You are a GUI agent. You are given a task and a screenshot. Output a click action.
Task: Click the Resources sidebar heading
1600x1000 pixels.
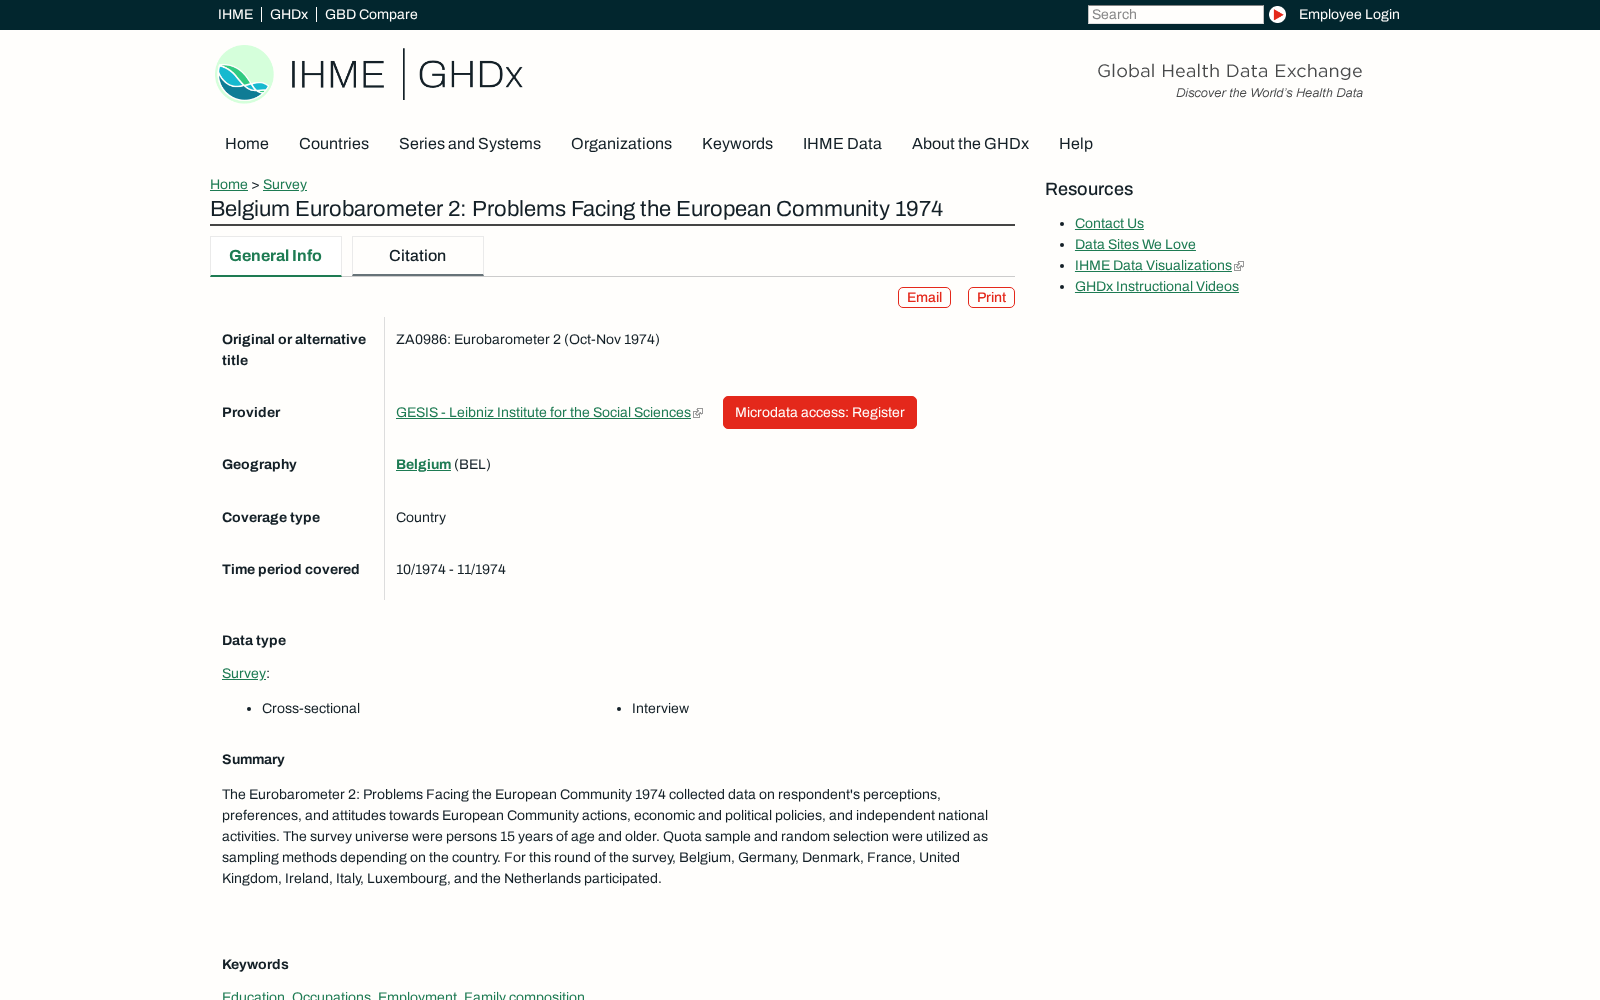click(1089, 190)
